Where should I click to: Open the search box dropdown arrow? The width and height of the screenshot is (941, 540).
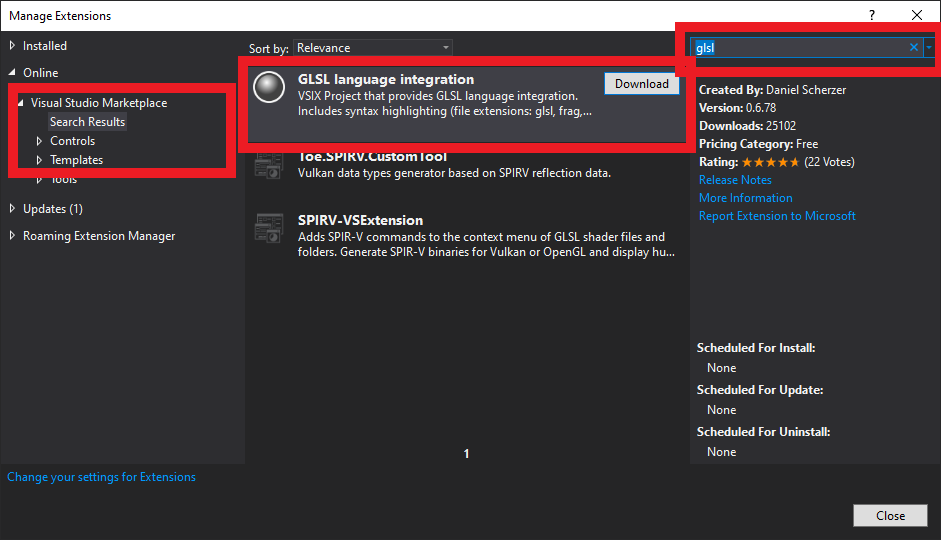pyautogui.click(x=929, y=47)
